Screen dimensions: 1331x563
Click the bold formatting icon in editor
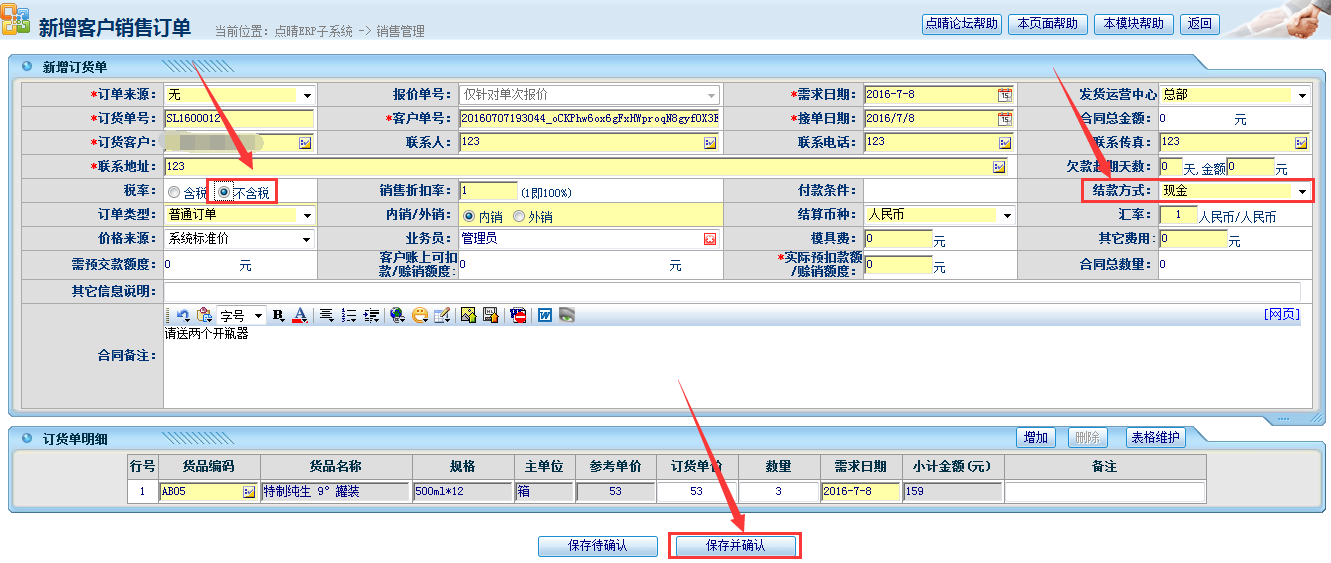[x=278, y=315]
